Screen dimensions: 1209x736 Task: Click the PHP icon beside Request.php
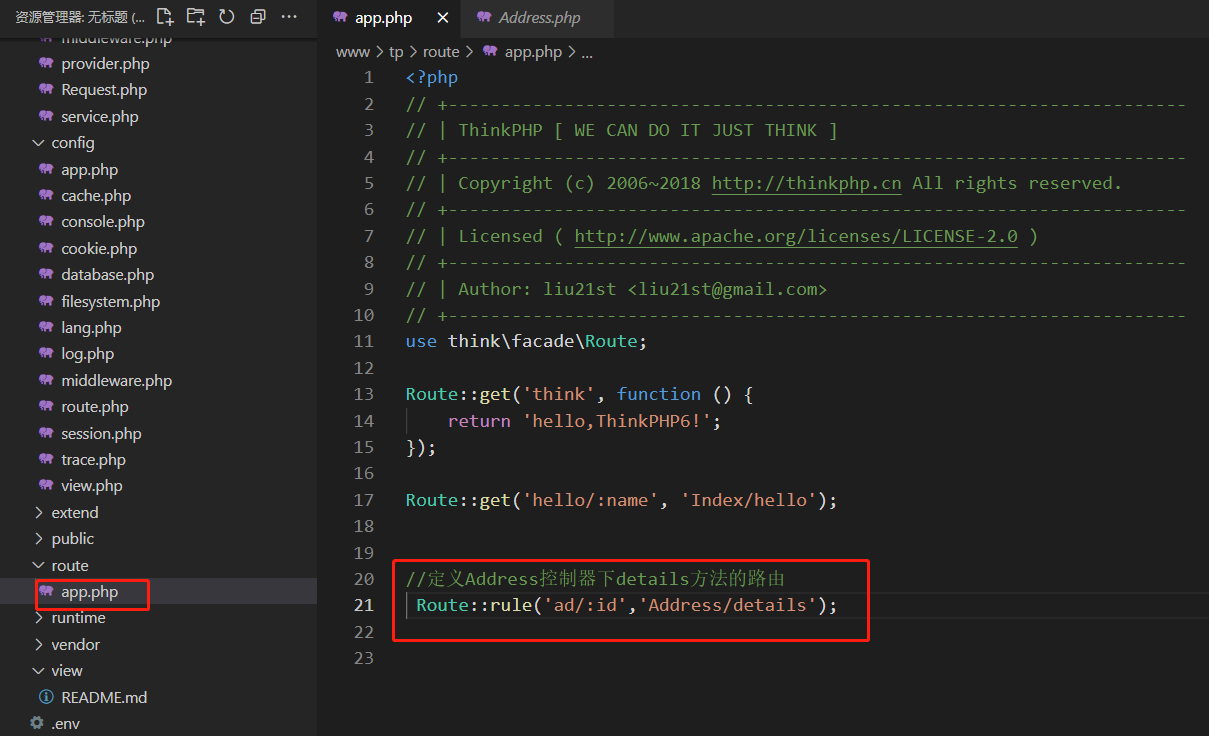[46, 90]
